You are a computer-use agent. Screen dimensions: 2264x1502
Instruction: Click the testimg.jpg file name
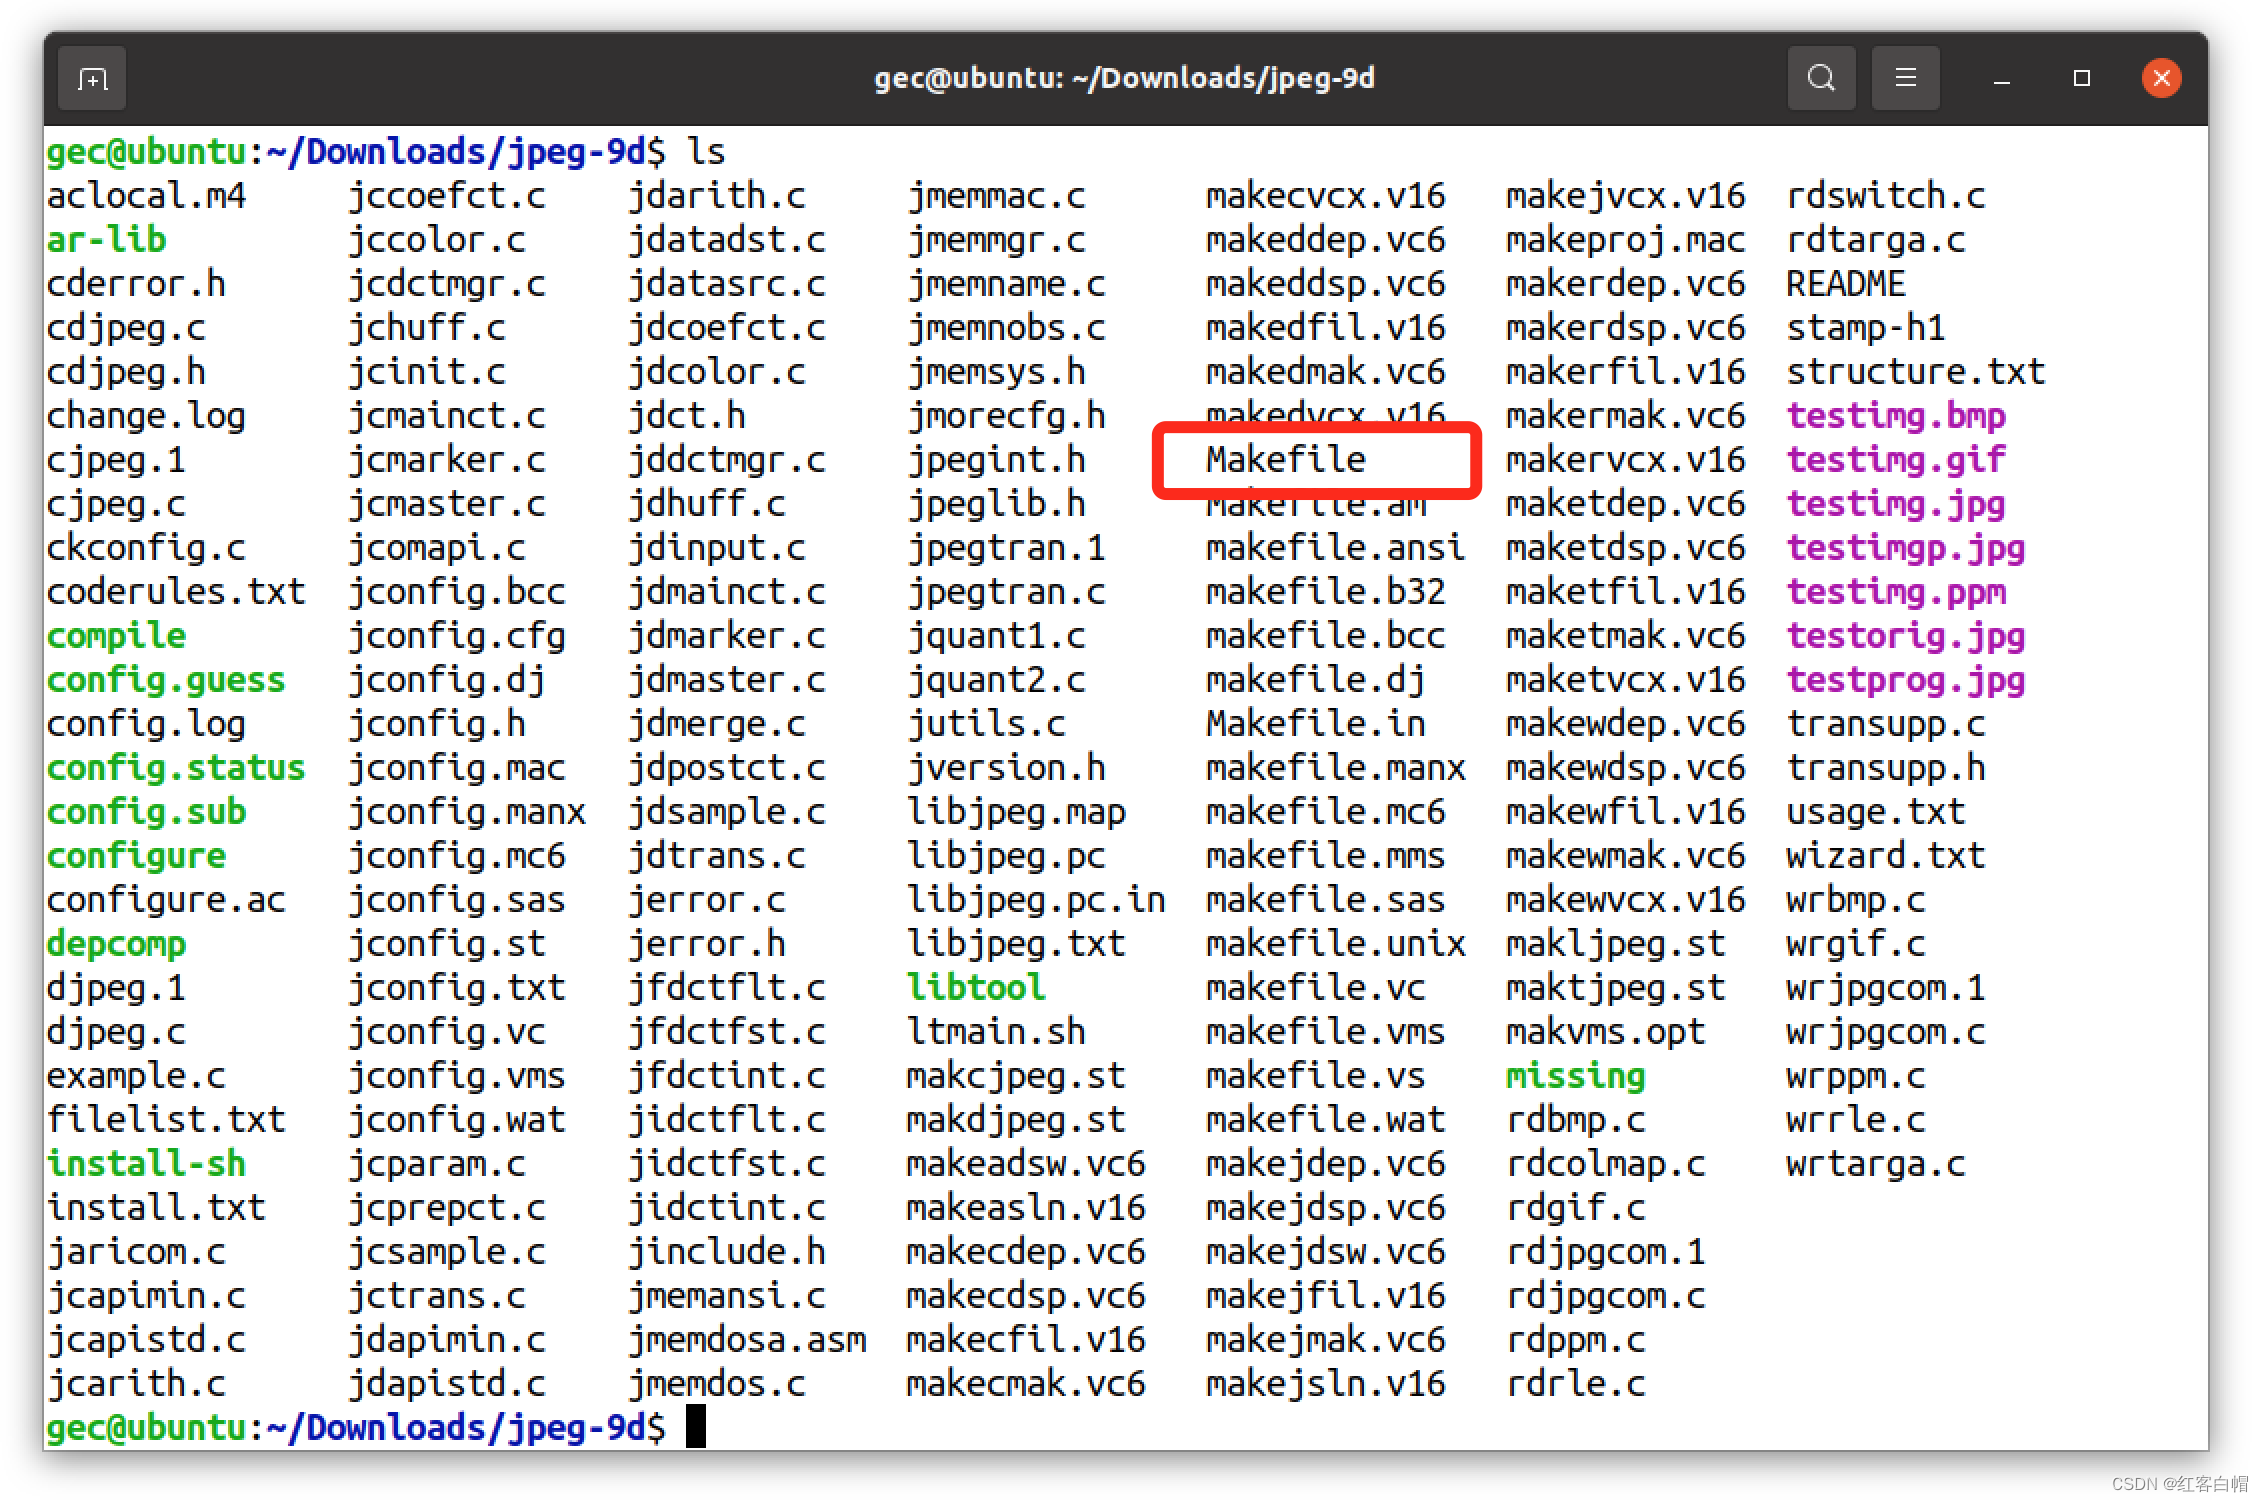[x=1896, y=504]
